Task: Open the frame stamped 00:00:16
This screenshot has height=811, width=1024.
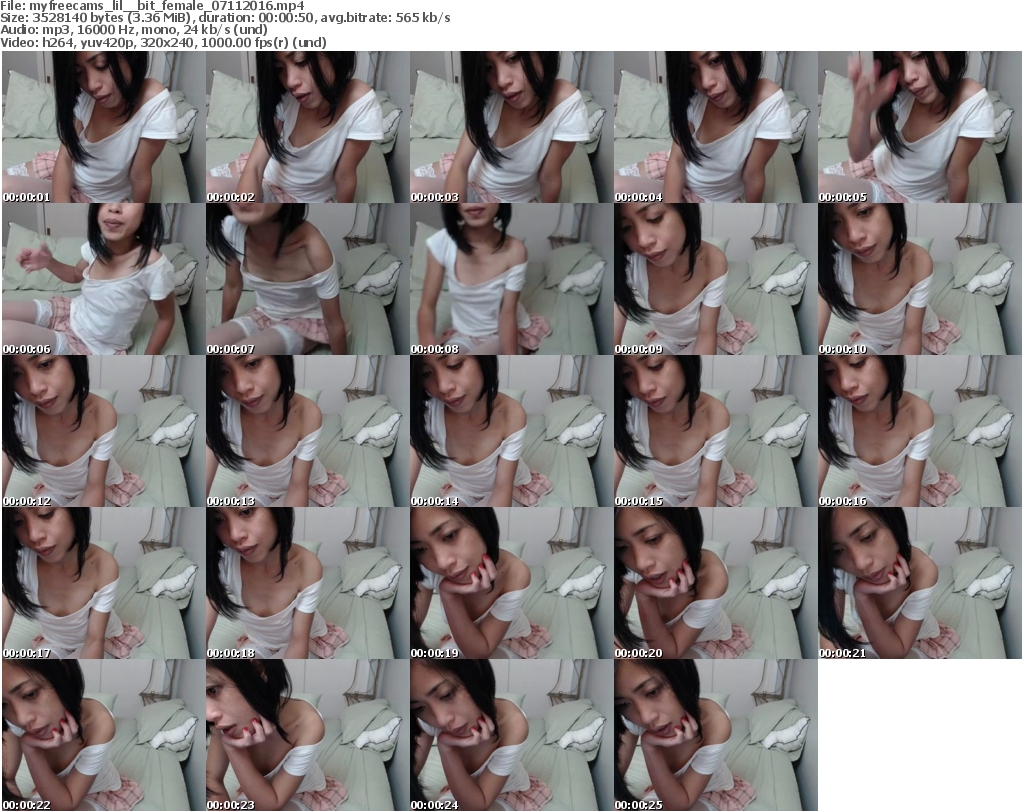Action: tap(918, 431)
